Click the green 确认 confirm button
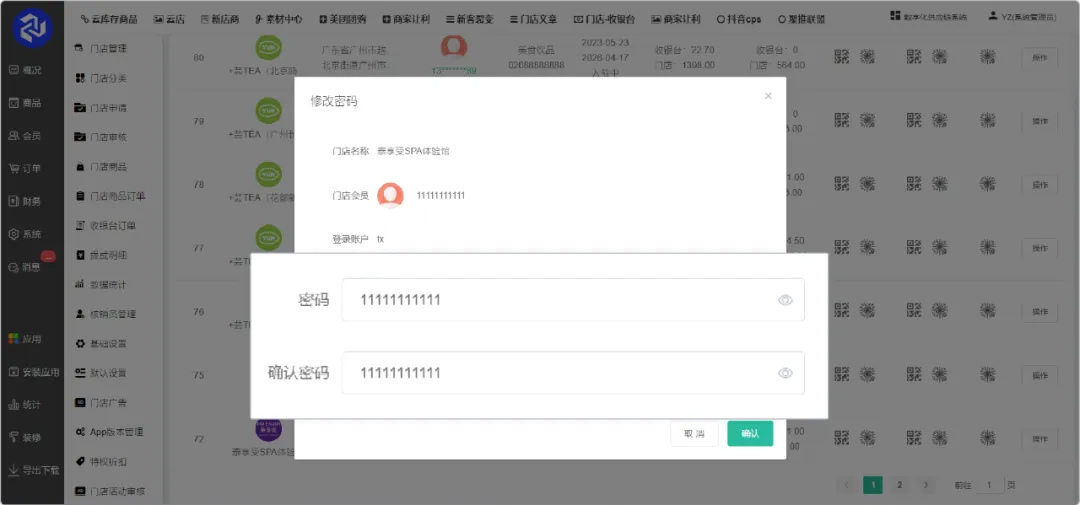Viewport: 1080px width, 505px height. [750, 433]
